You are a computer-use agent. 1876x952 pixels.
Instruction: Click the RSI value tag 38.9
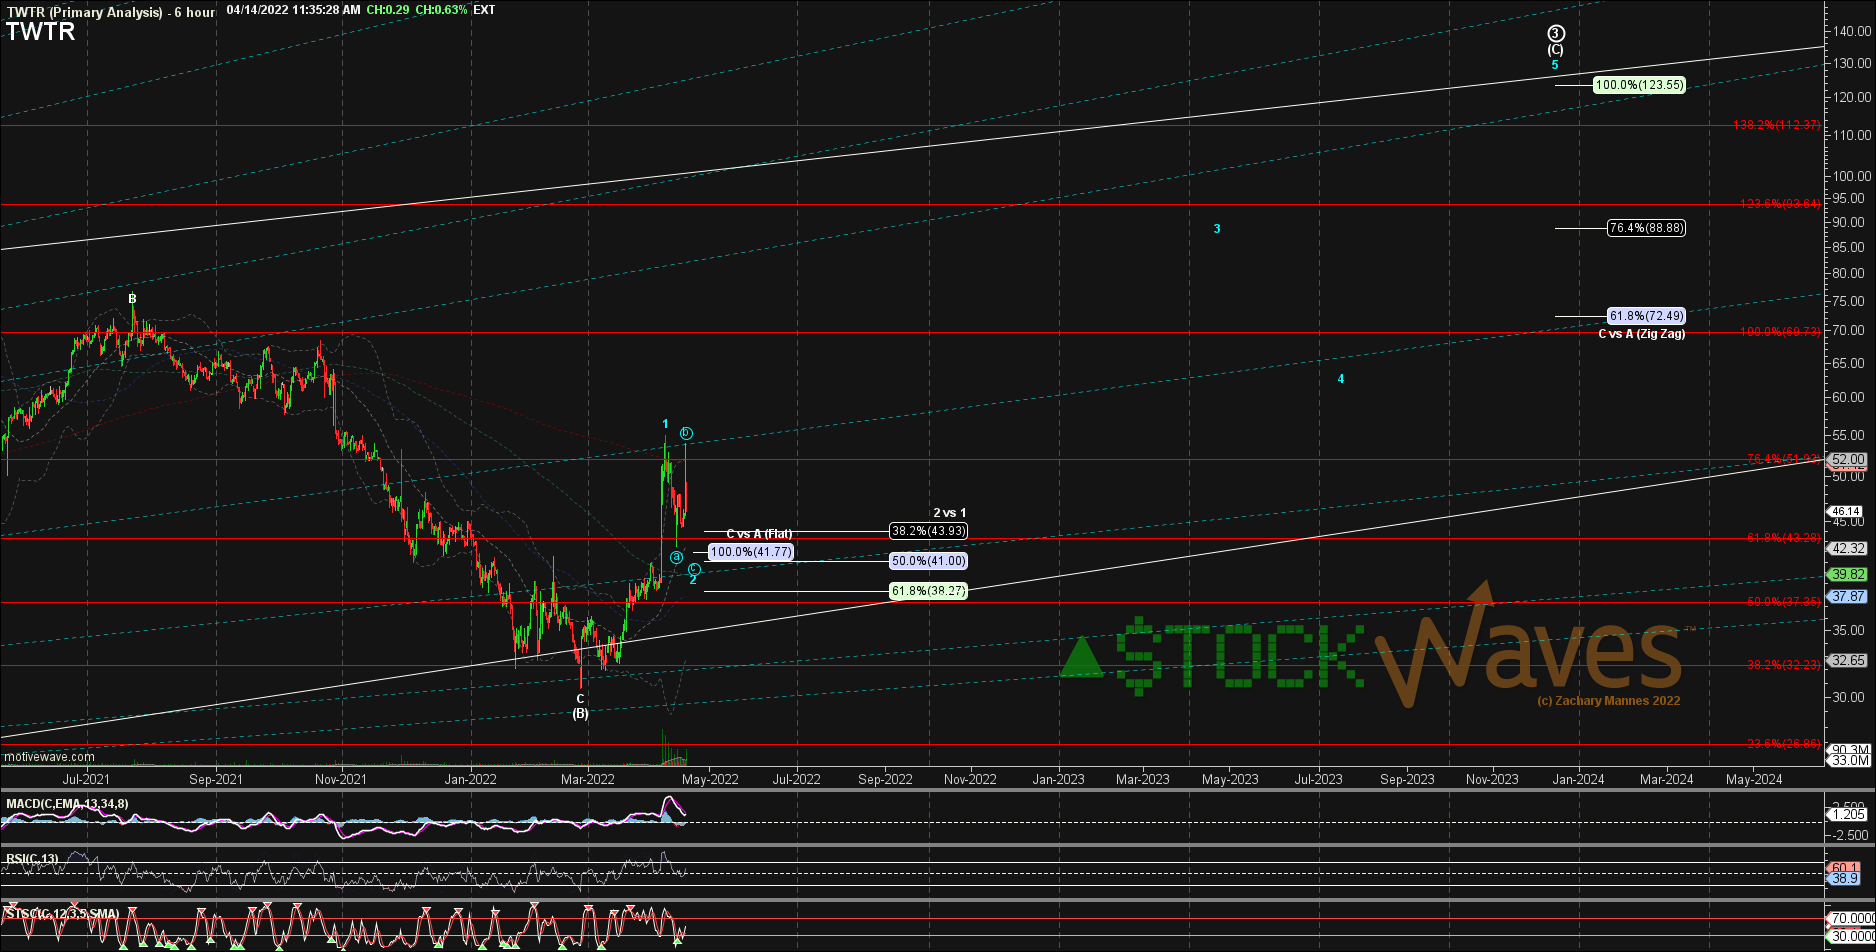click(1845, 879)
